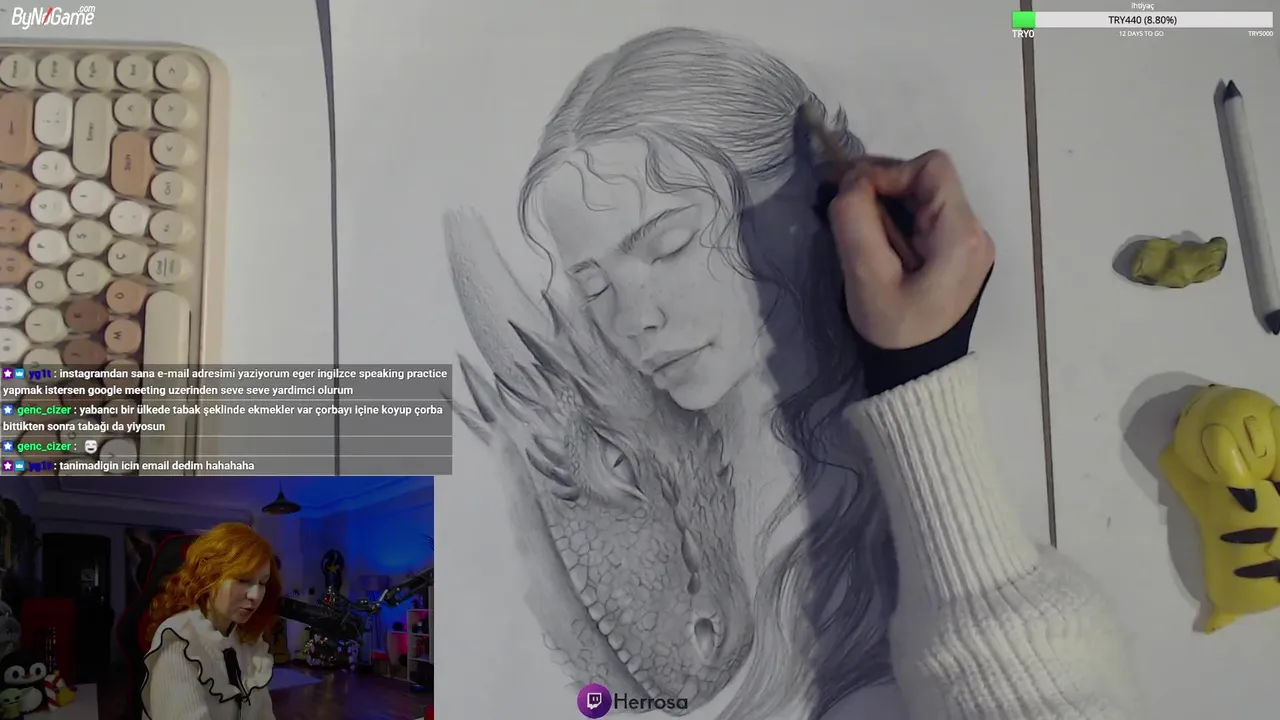Click the İhtiyaç goal title
The width and height of the screenshot is (1280, 720).
[1142, 6]
